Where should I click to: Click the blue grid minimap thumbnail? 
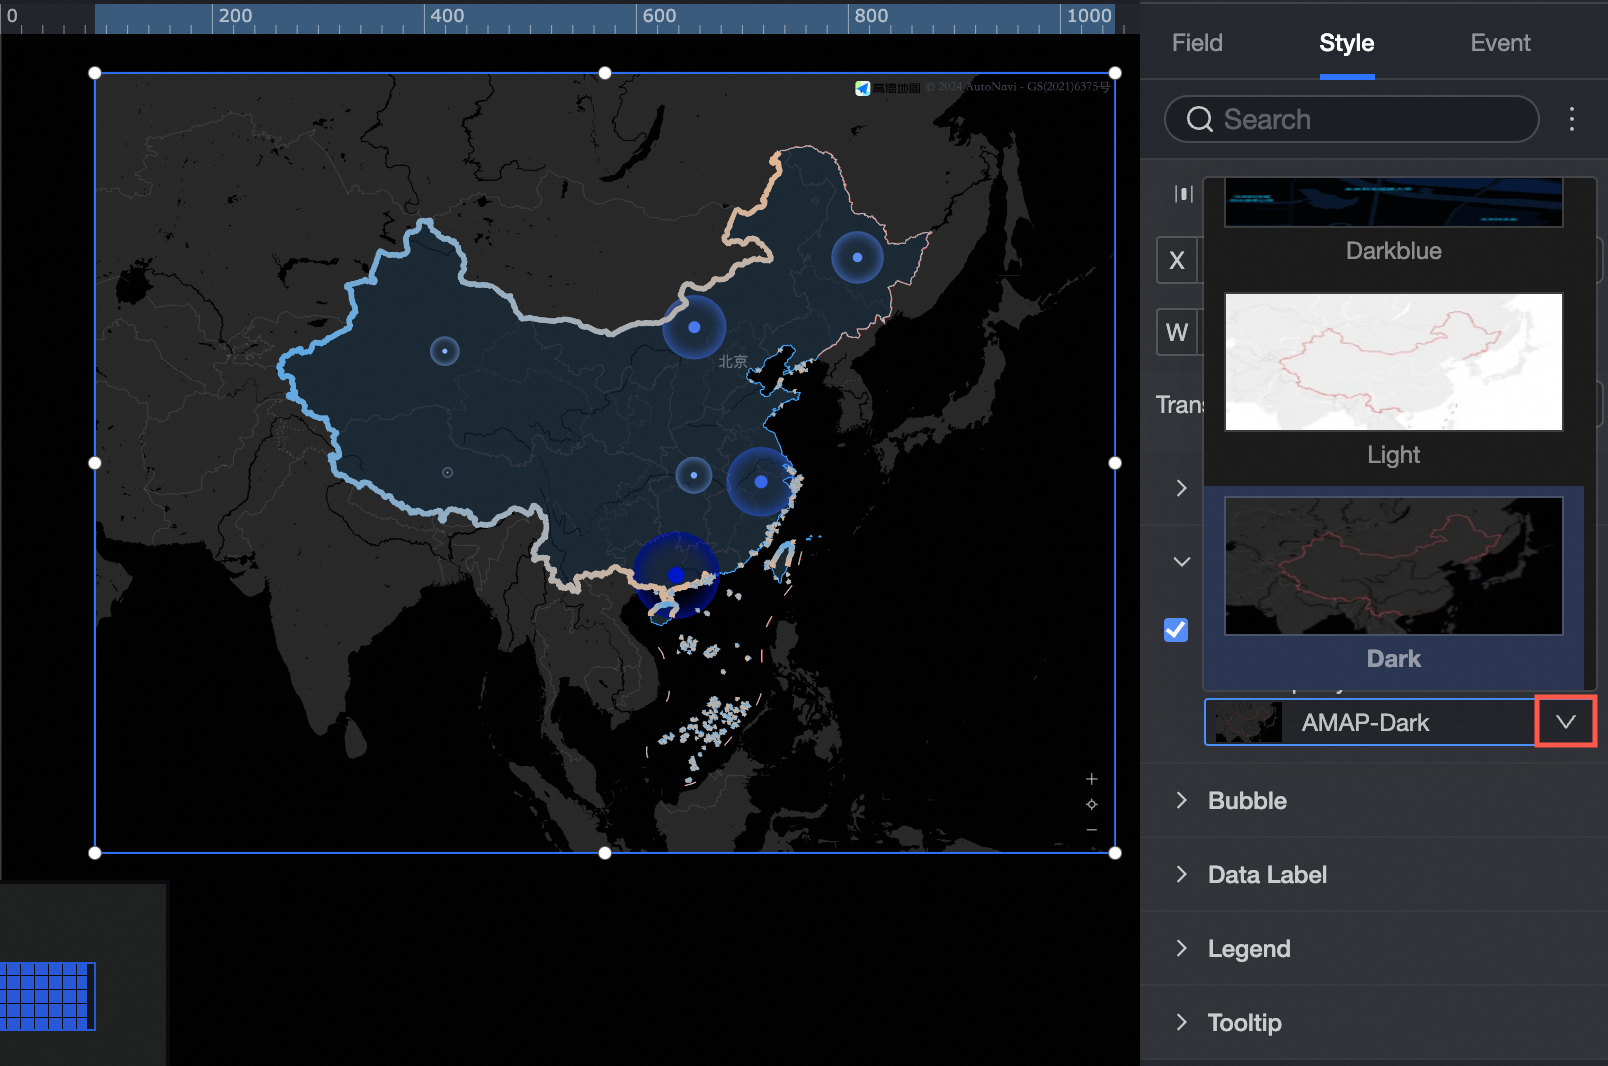47,996
